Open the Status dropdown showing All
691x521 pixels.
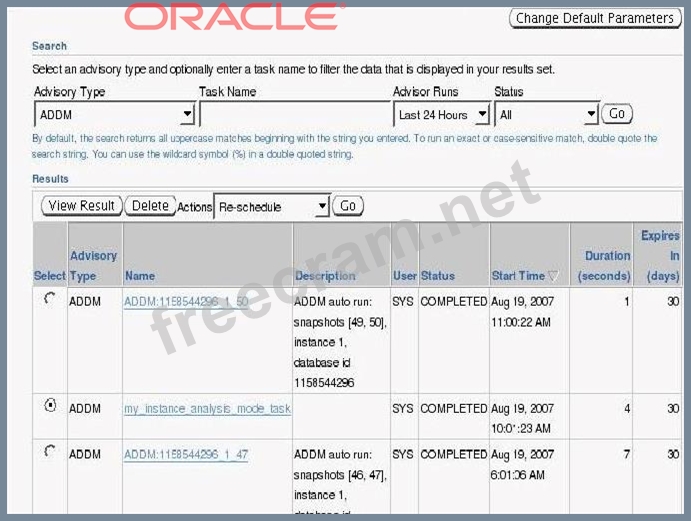pyautogui.click(x=546, y=115)
